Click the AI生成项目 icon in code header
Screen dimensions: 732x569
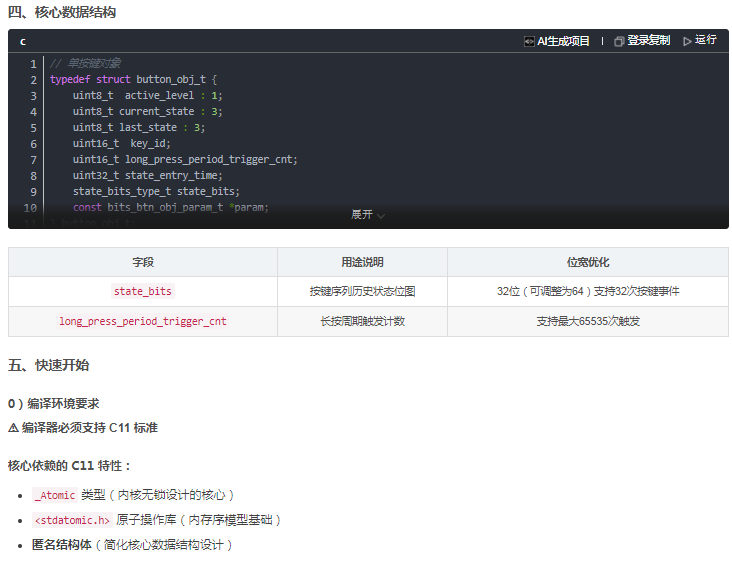(528, 42)
